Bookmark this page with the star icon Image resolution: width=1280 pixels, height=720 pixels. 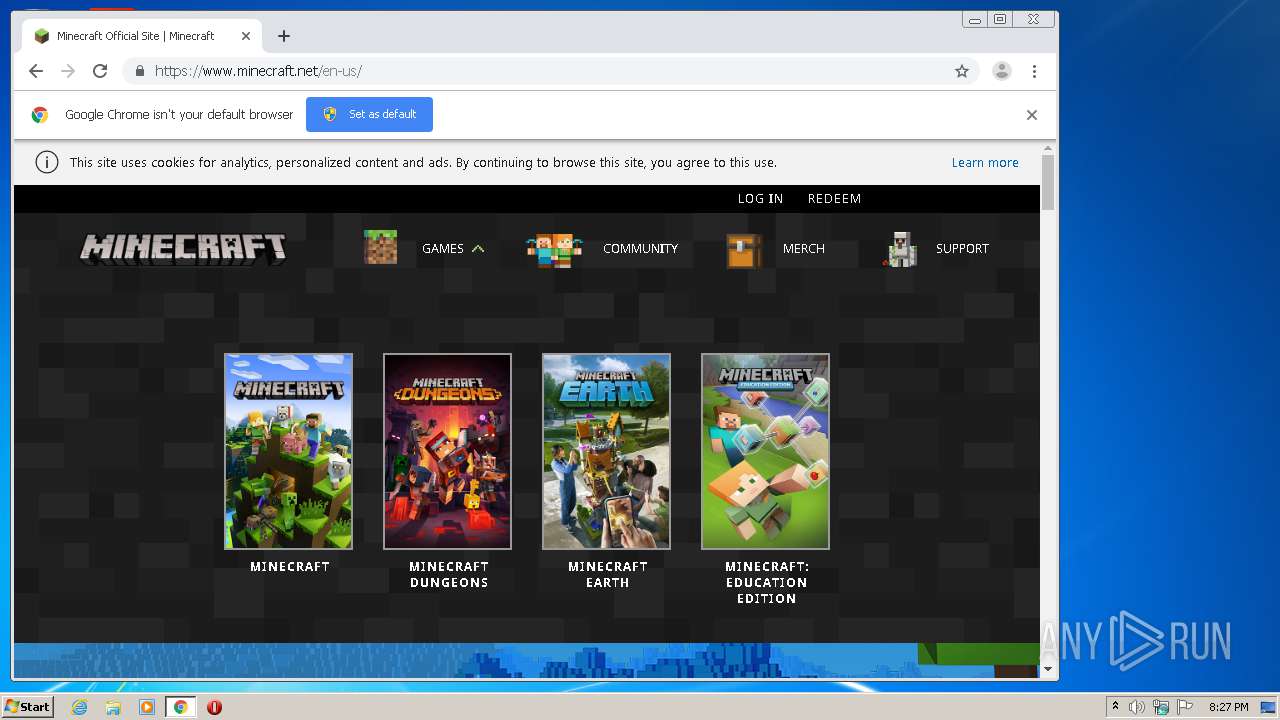[962, 71]
